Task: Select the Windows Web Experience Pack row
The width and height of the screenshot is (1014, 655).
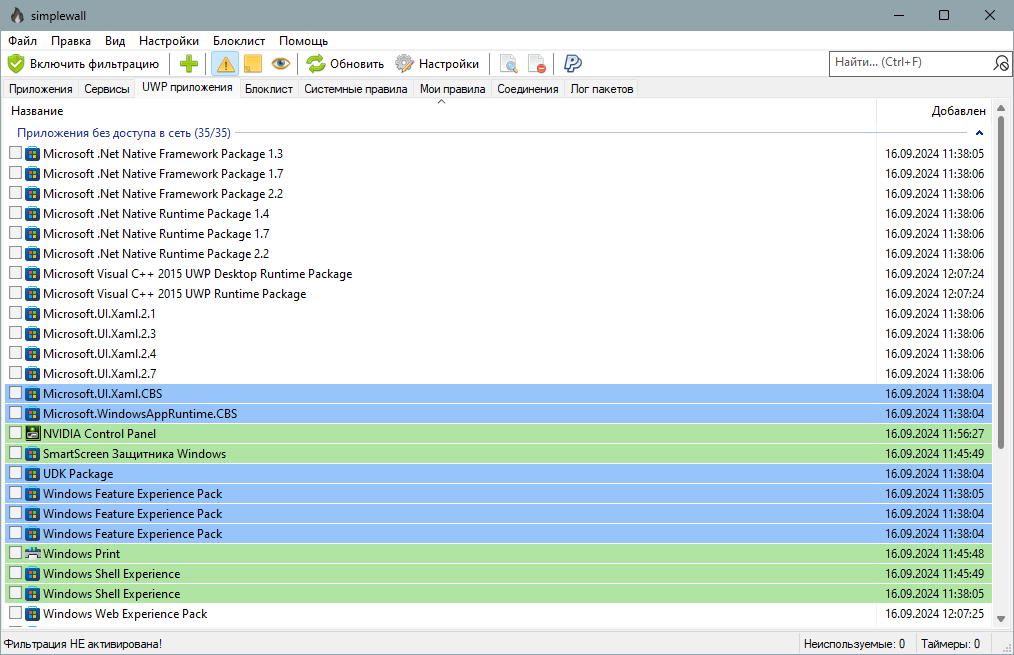Action: point(499,614)
